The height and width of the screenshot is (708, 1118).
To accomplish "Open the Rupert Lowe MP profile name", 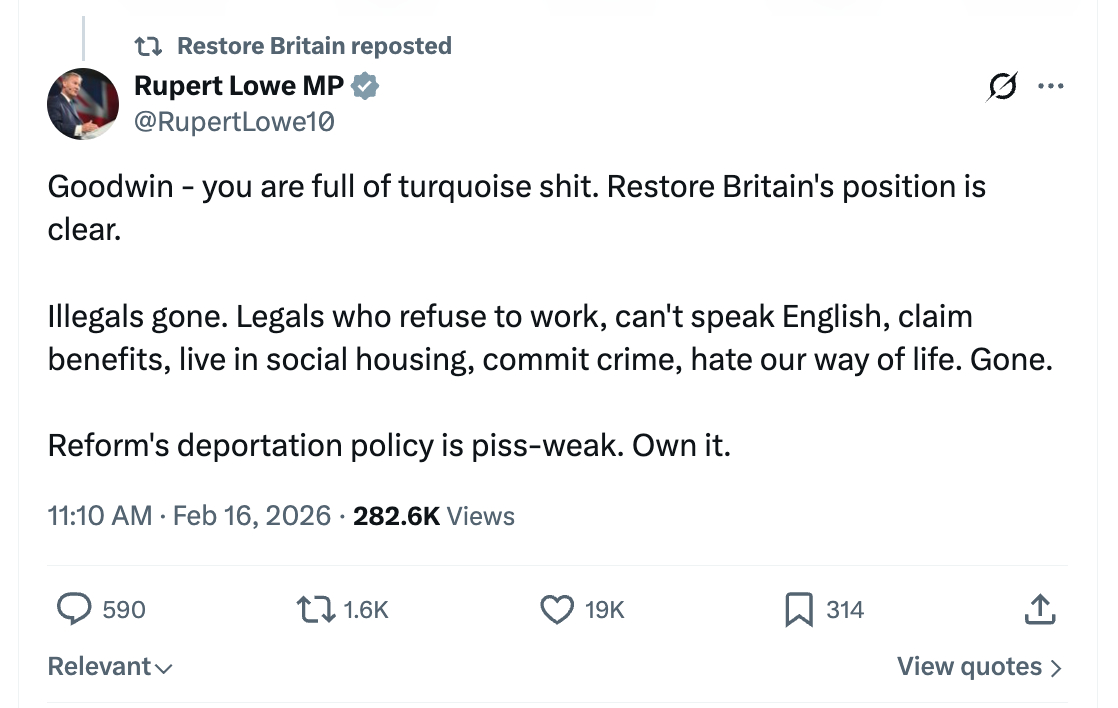I will click(x=239, y=88).
